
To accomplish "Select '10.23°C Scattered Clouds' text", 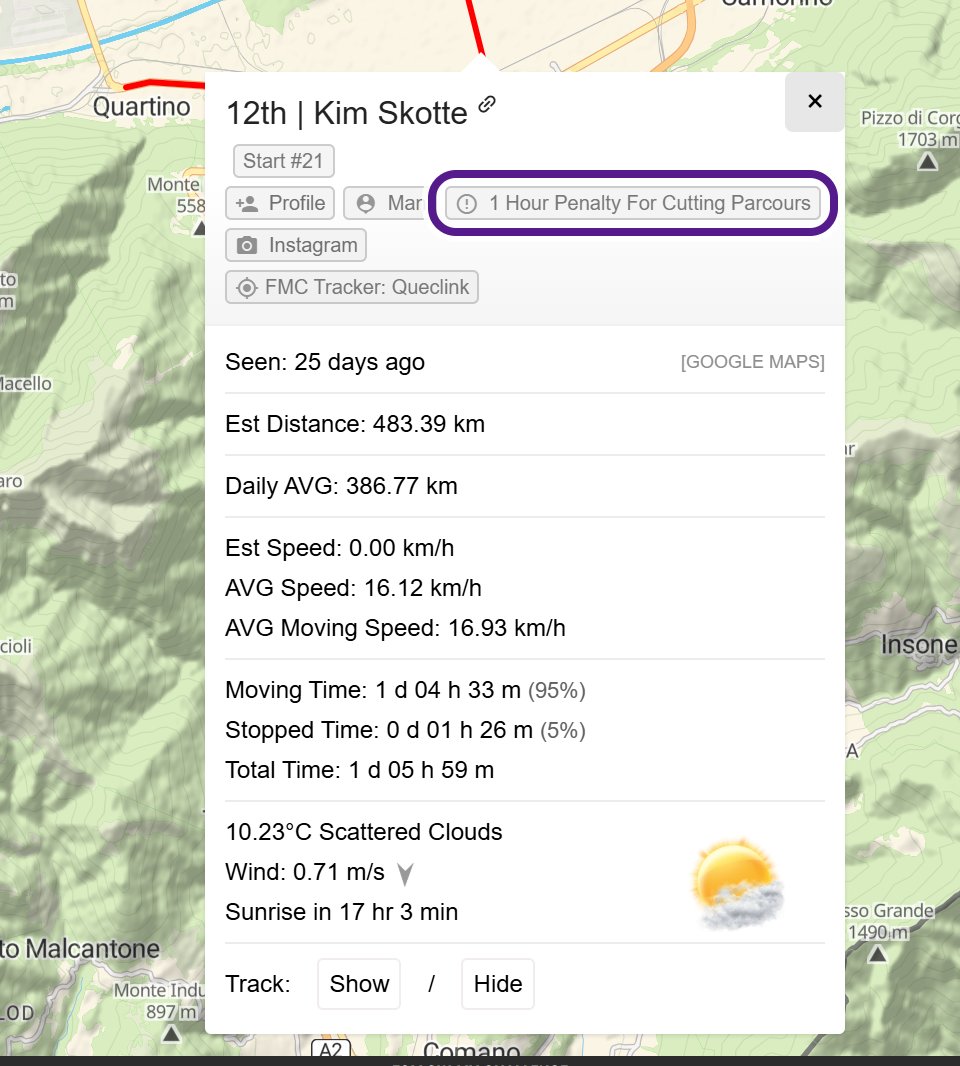I will [x=364, y=832].
